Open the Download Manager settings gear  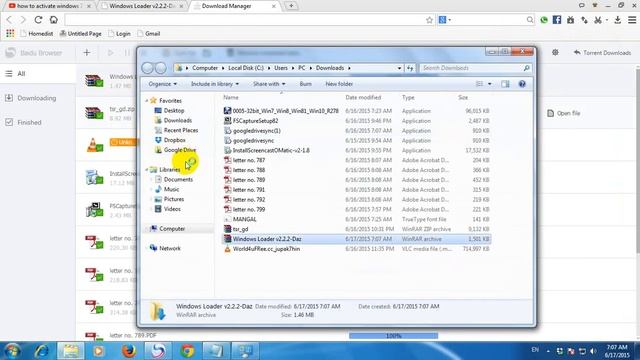[555, 52]
